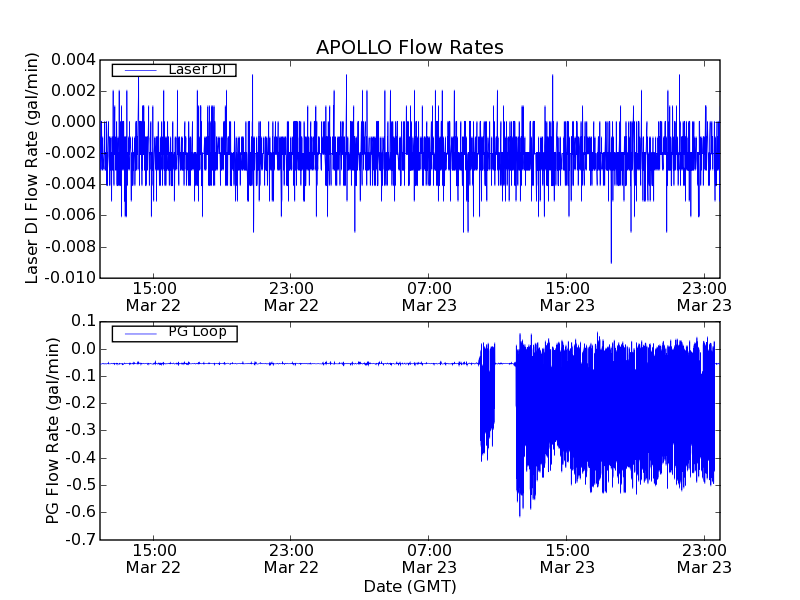Click the blue line sample in PG Loop legend

141,334
